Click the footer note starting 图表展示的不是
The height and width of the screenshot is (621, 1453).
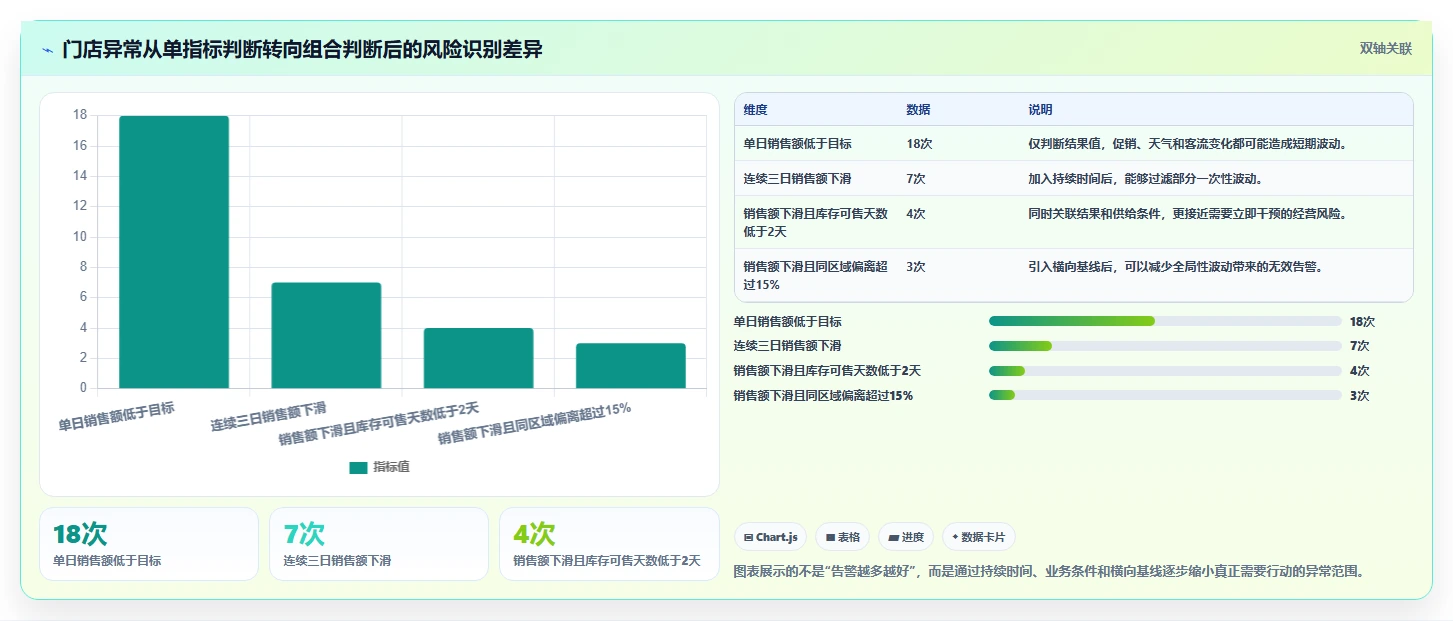pyautogui.click(x=1048, y=572)
